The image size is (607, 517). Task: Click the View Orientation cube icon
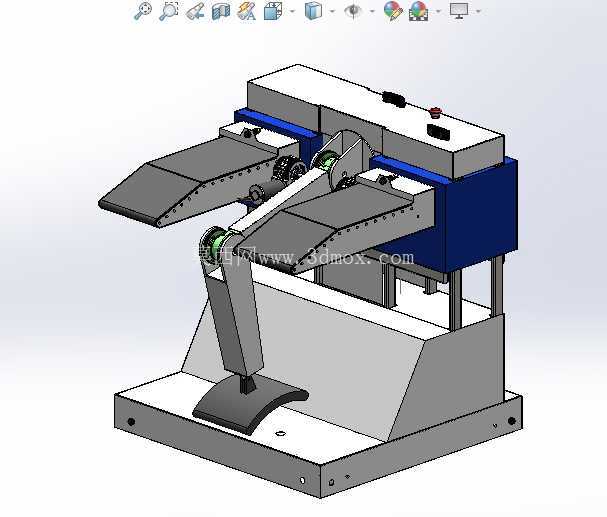tap(273, 11)
